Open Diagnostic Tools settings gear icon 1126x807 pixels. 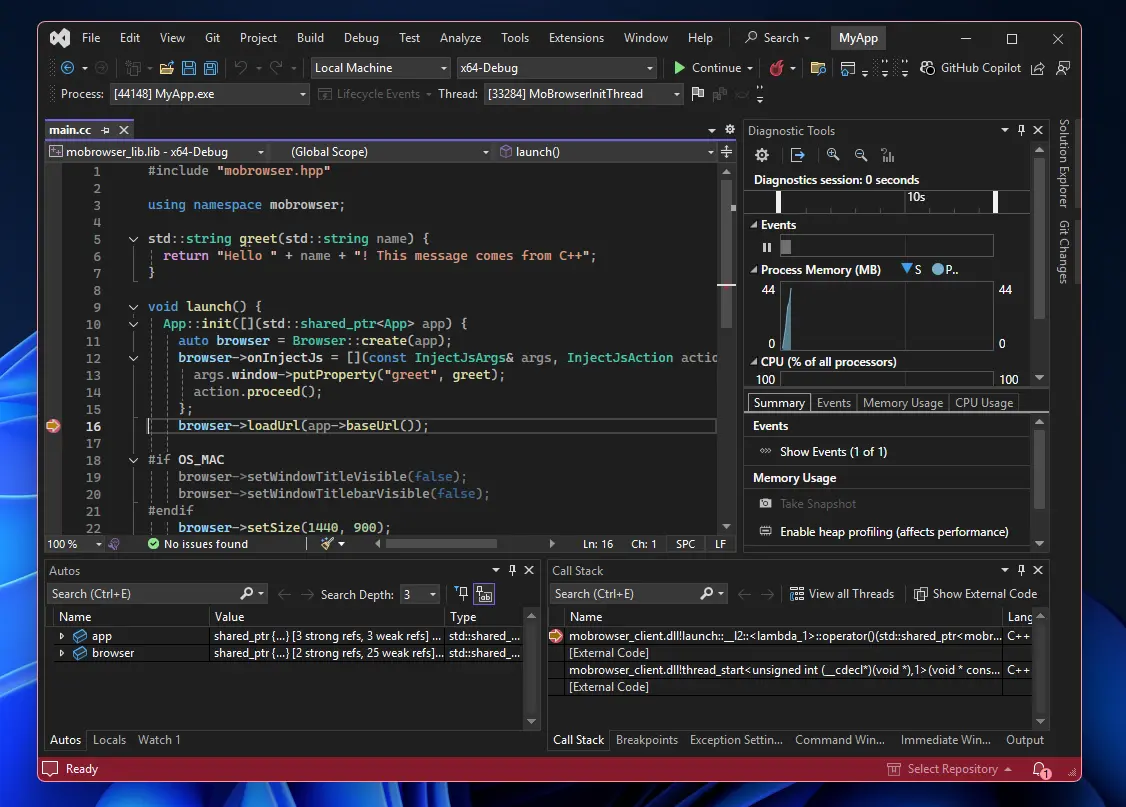(762, 155)
